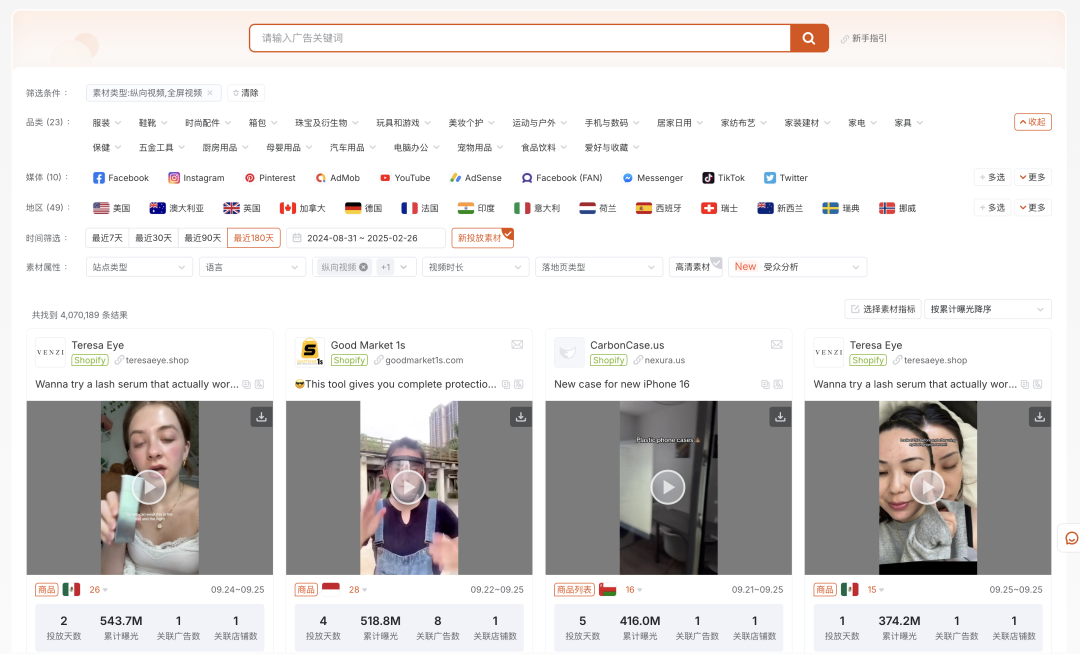
Task: Download the Good Market 1s video
Action: [521, 416]
